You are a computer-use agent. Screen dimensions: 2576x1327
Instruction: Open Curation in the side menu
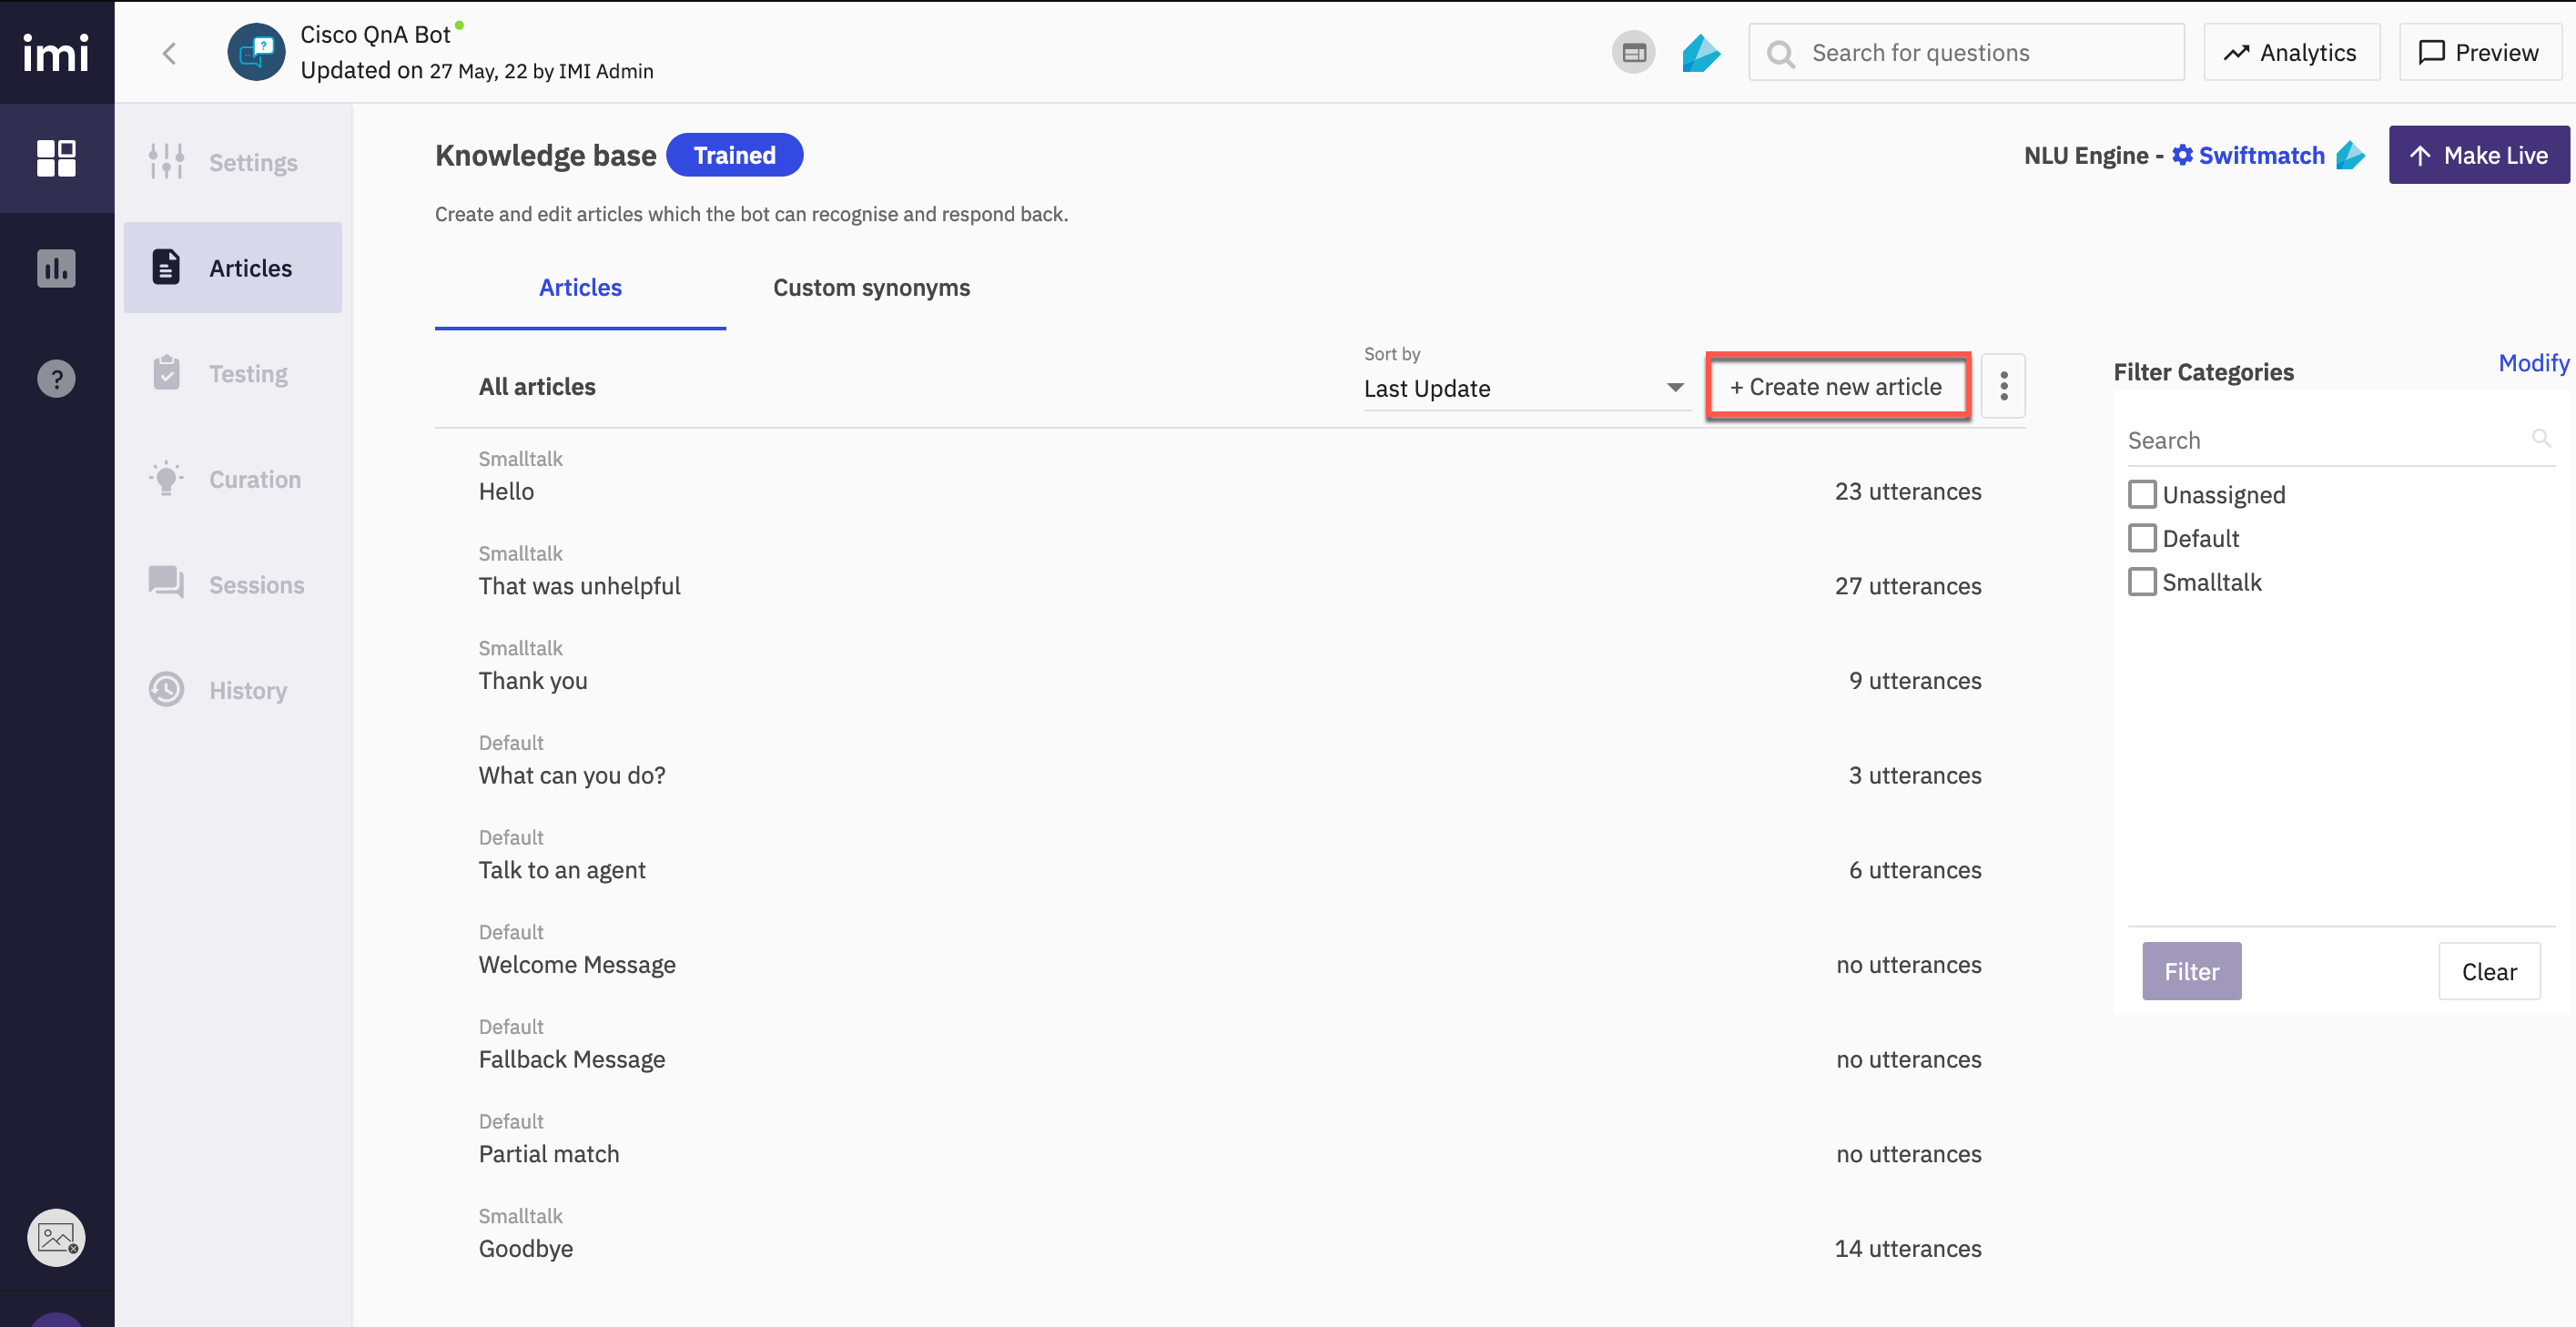[233, 479]
